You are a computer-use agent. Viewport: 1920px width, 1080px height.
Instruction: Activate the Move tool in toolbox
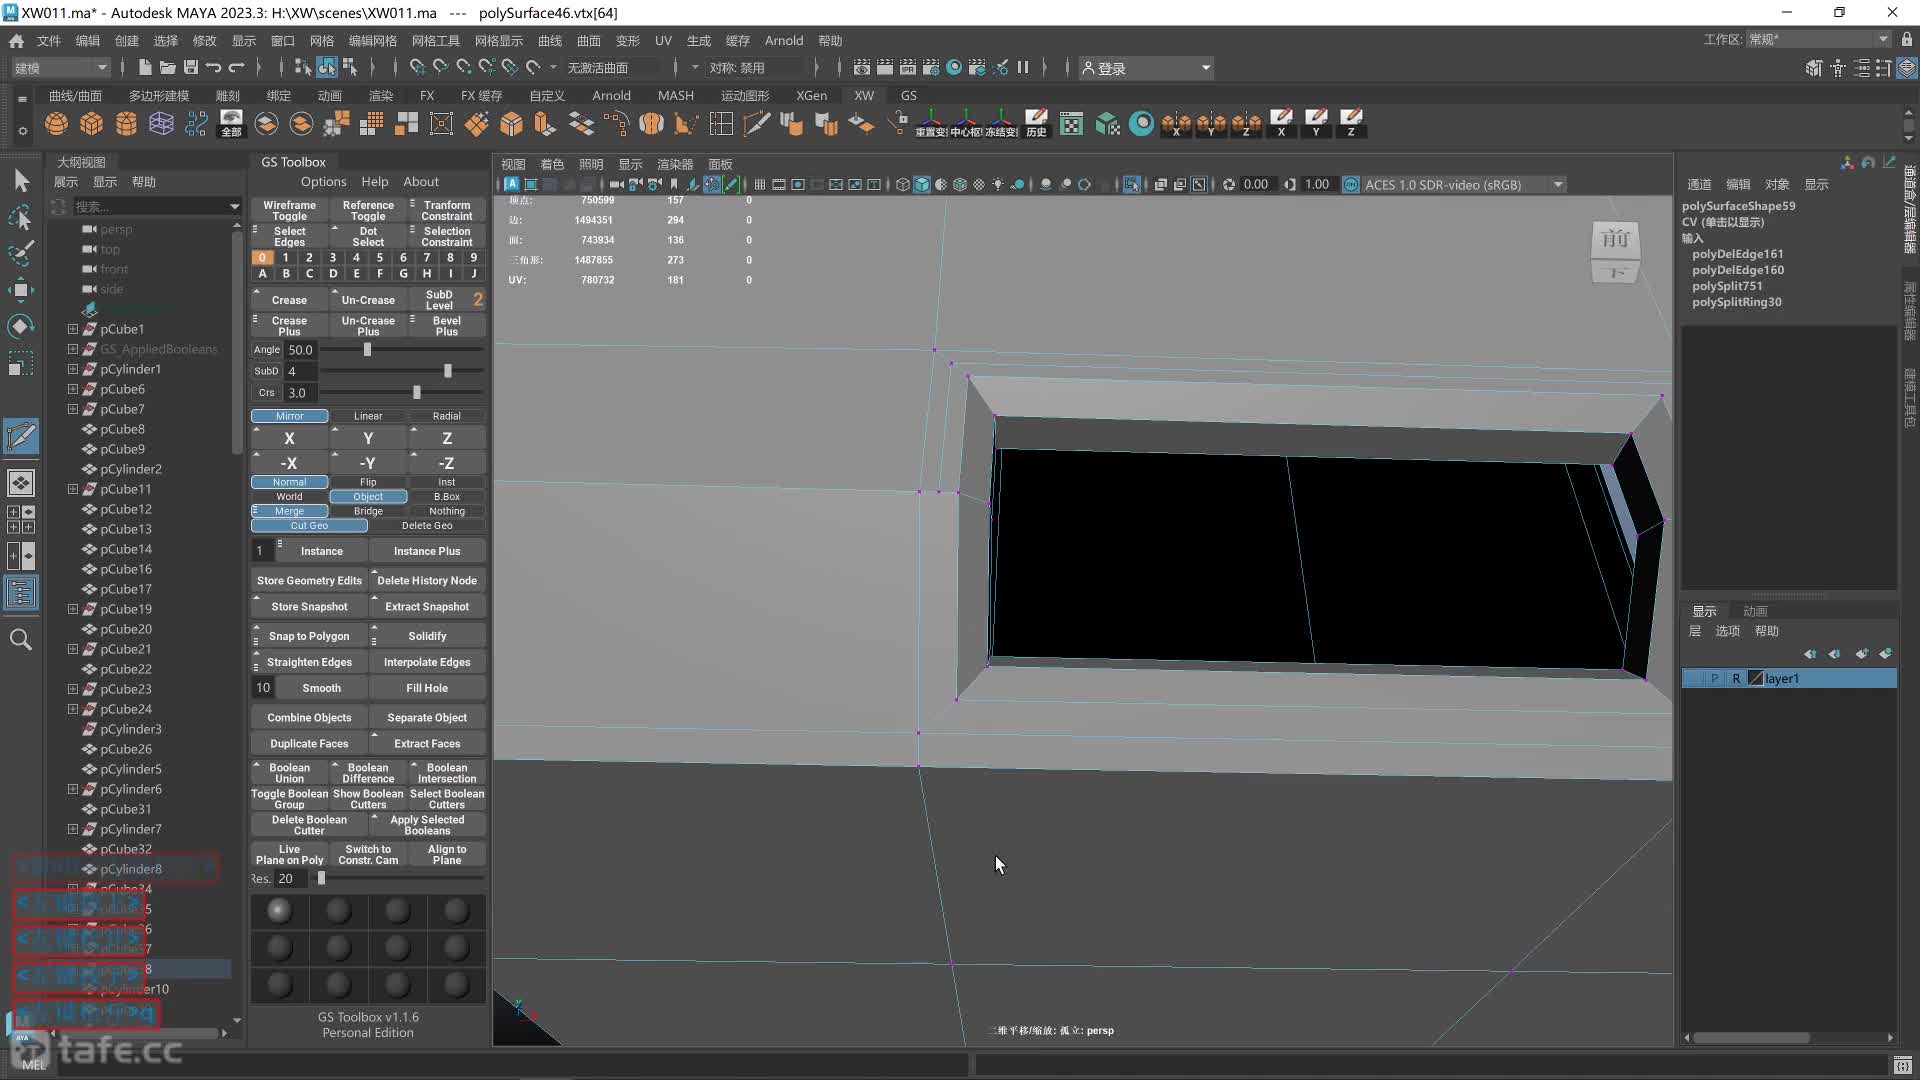click(x=21, y=290)
